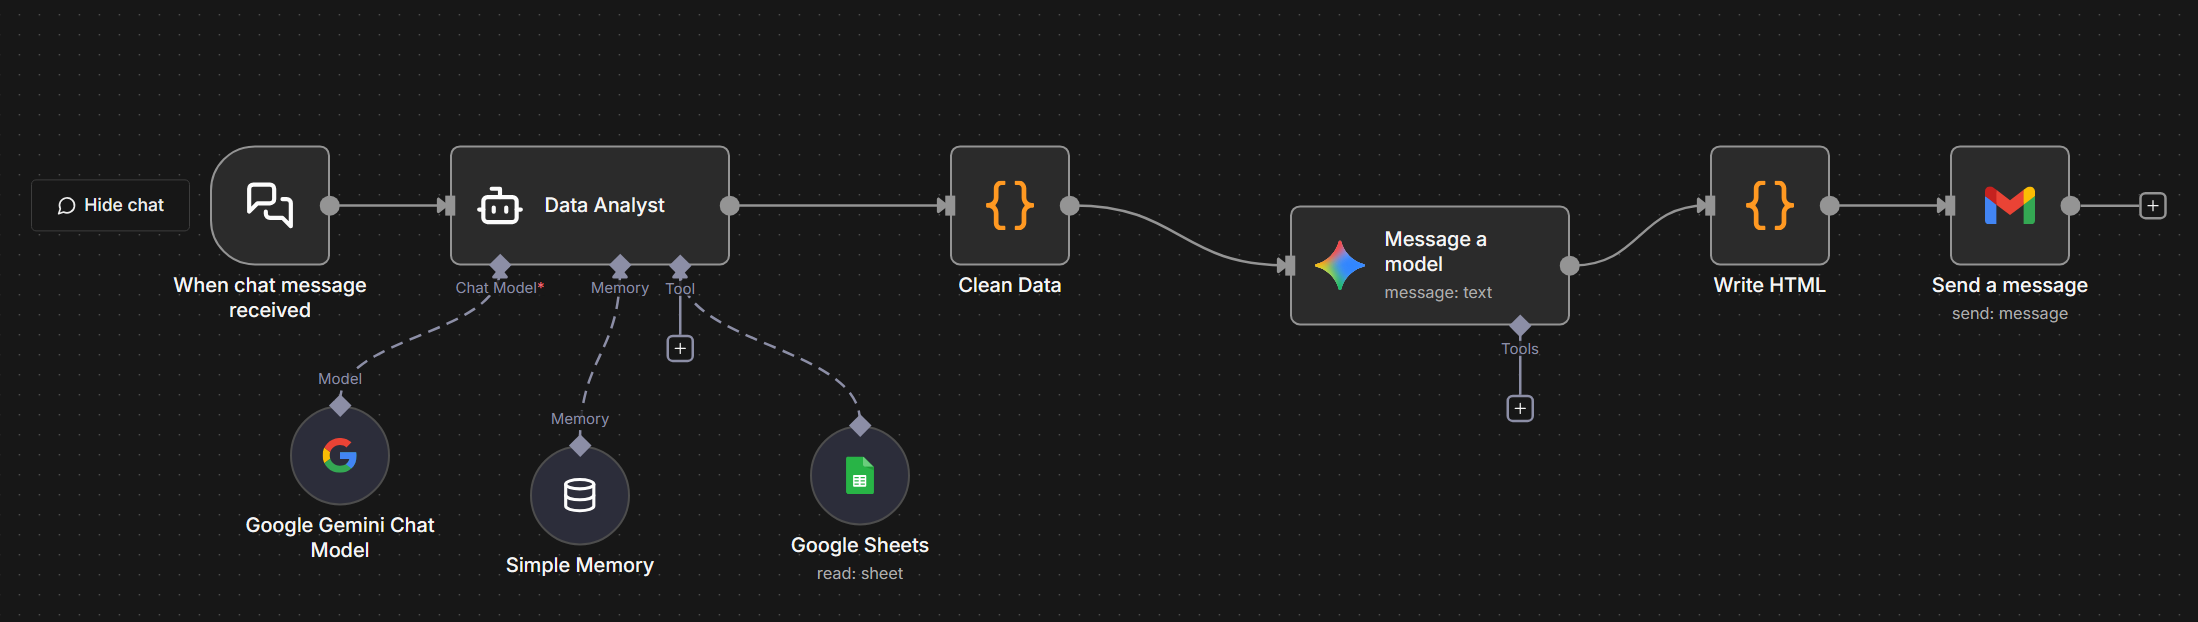The width and height of the screenshot is (2198, 622).
Task: Select the Clean Data code node
Action: (x=1009, y=205)
